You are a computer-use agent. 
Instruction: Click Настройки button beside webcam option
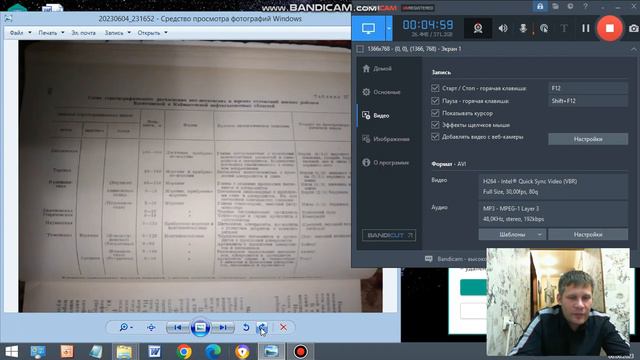588,139
